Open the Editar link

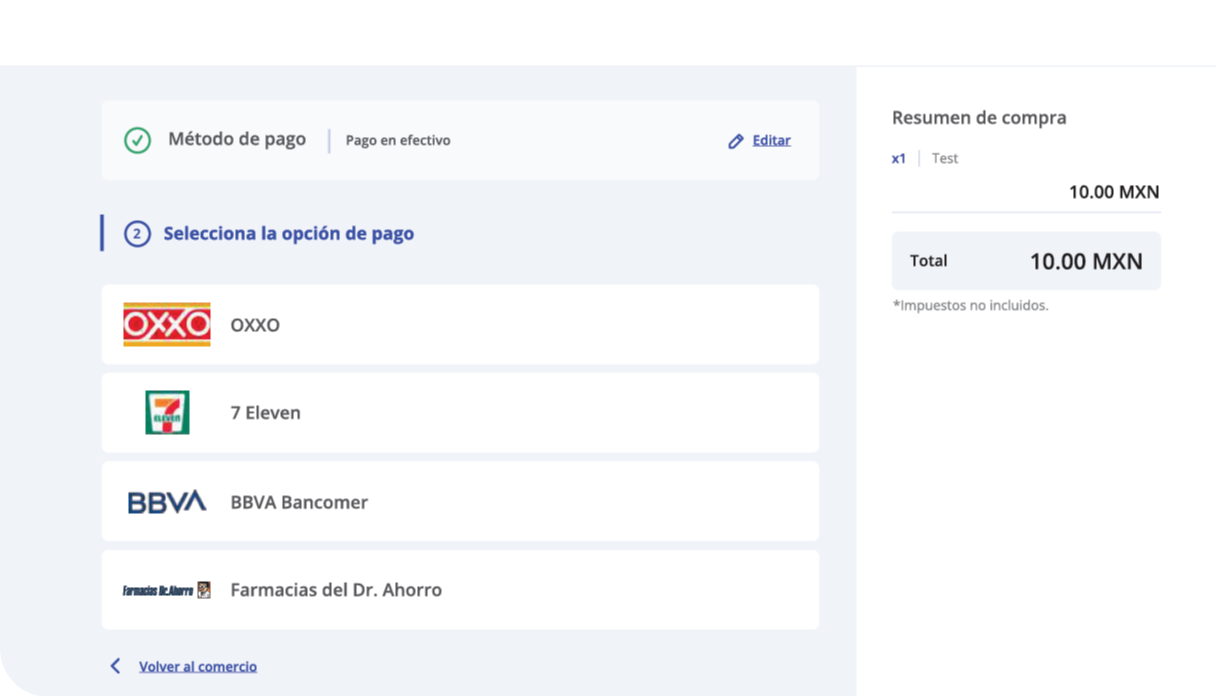pos(771,140)
